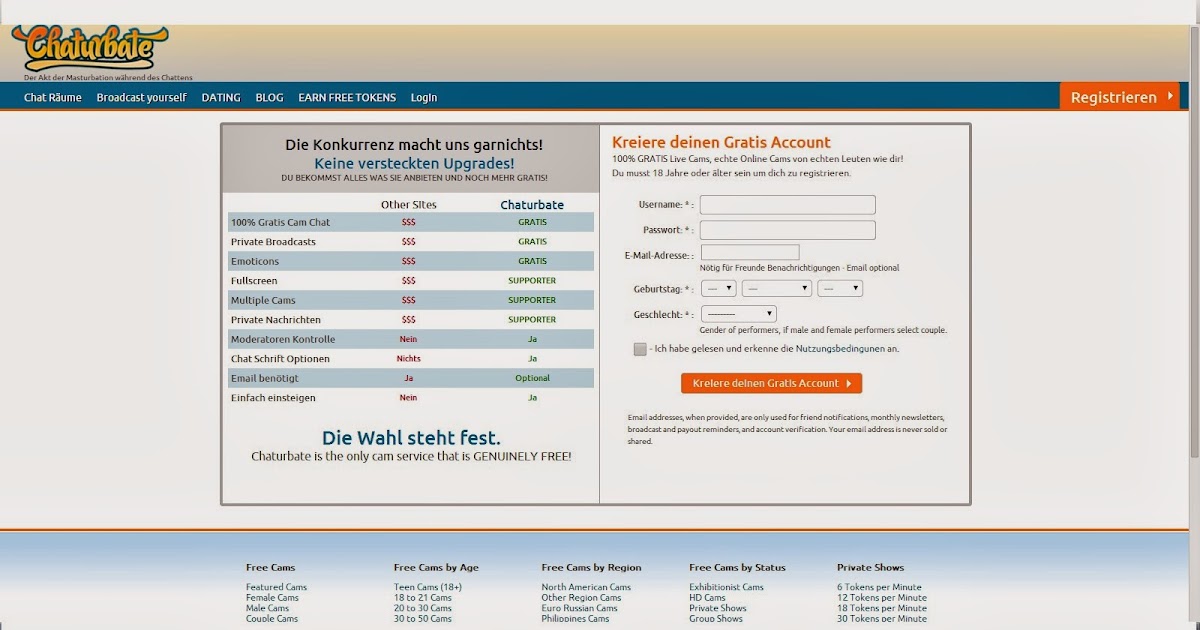Tick the Nutzungsbedingungen agreement checkbox

click(640, 349)
